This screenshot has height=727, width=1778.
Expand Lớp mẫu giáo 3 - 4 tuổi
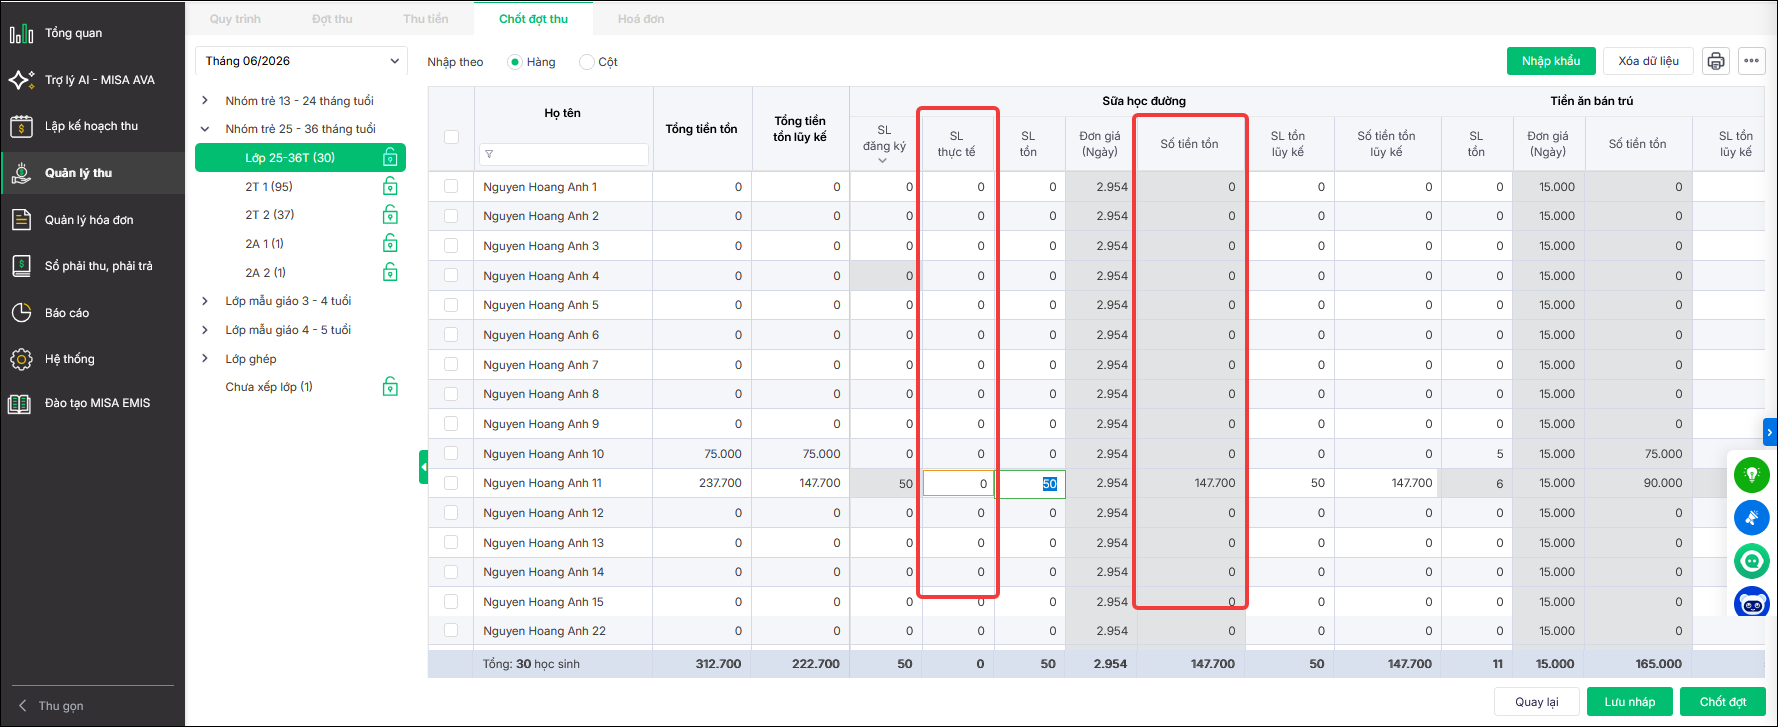tap(205, 301)
